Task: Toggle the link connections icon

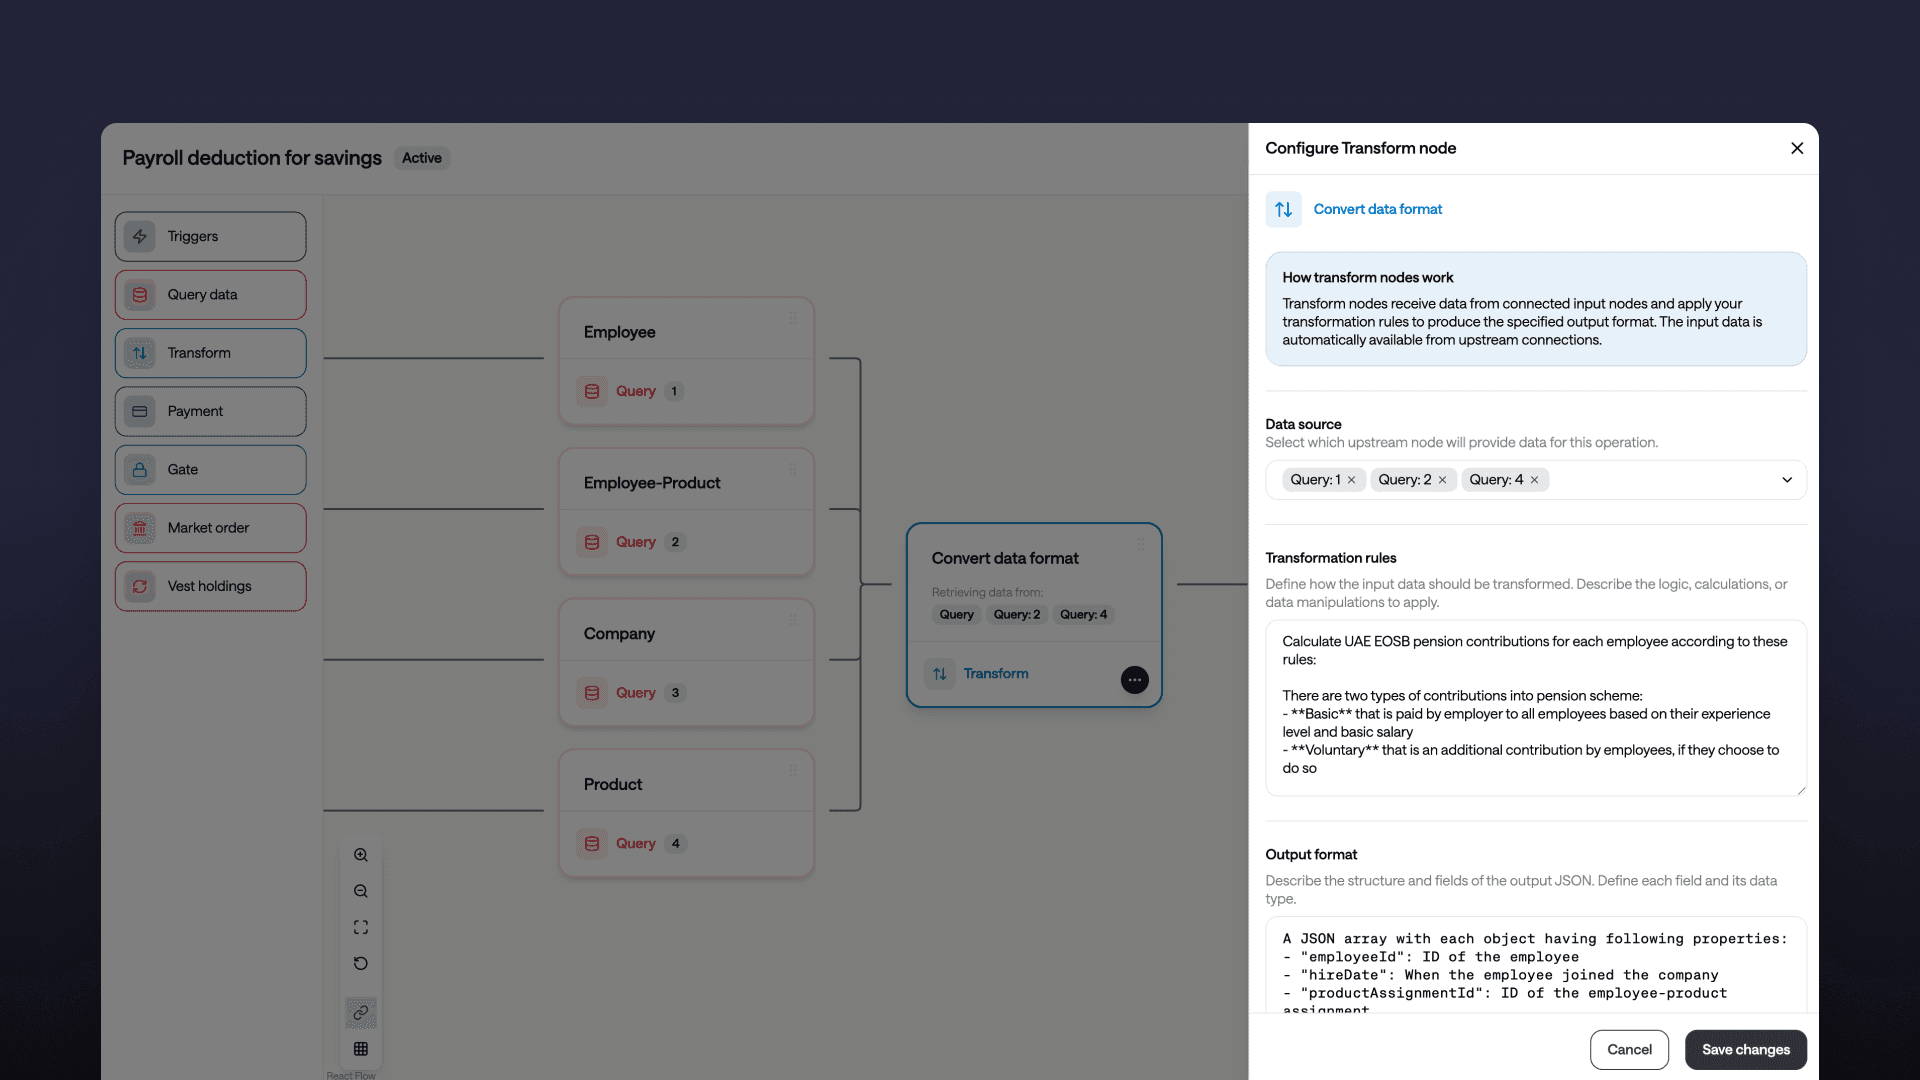Action: 361,1012
